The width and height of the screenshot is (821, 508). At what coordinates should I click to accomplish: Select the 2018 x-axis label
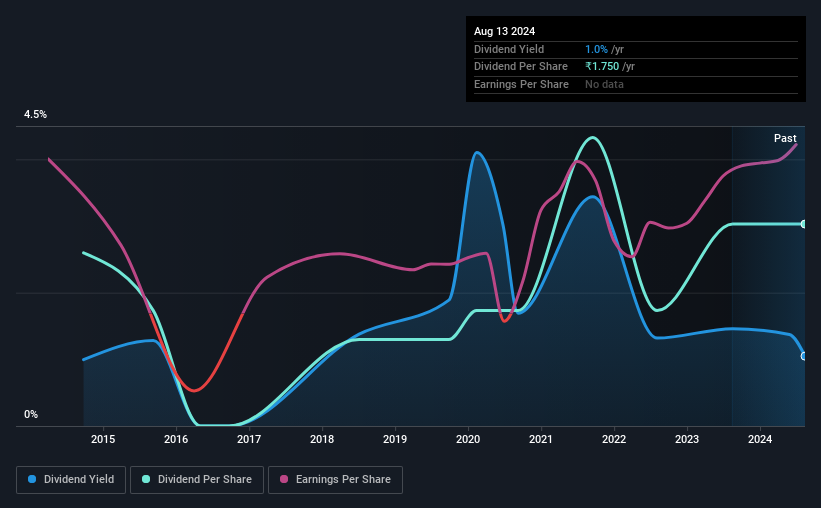(x=322, y=439)
